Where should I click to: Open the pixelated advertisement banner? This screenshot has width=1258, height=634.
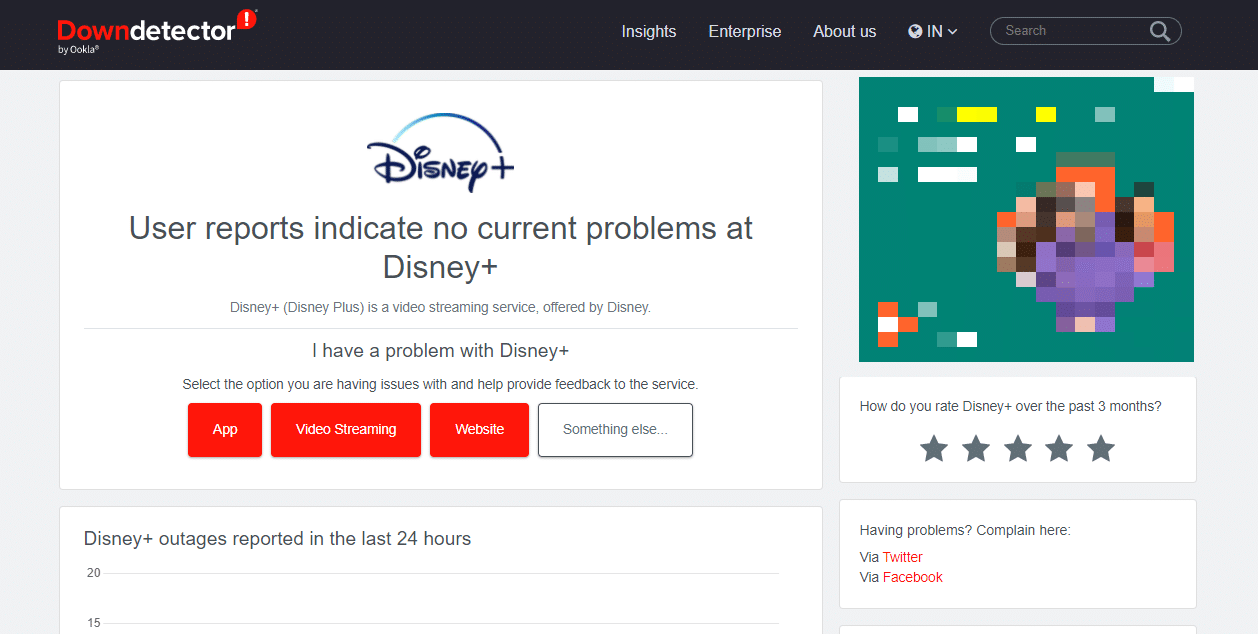click(1026, 219)
